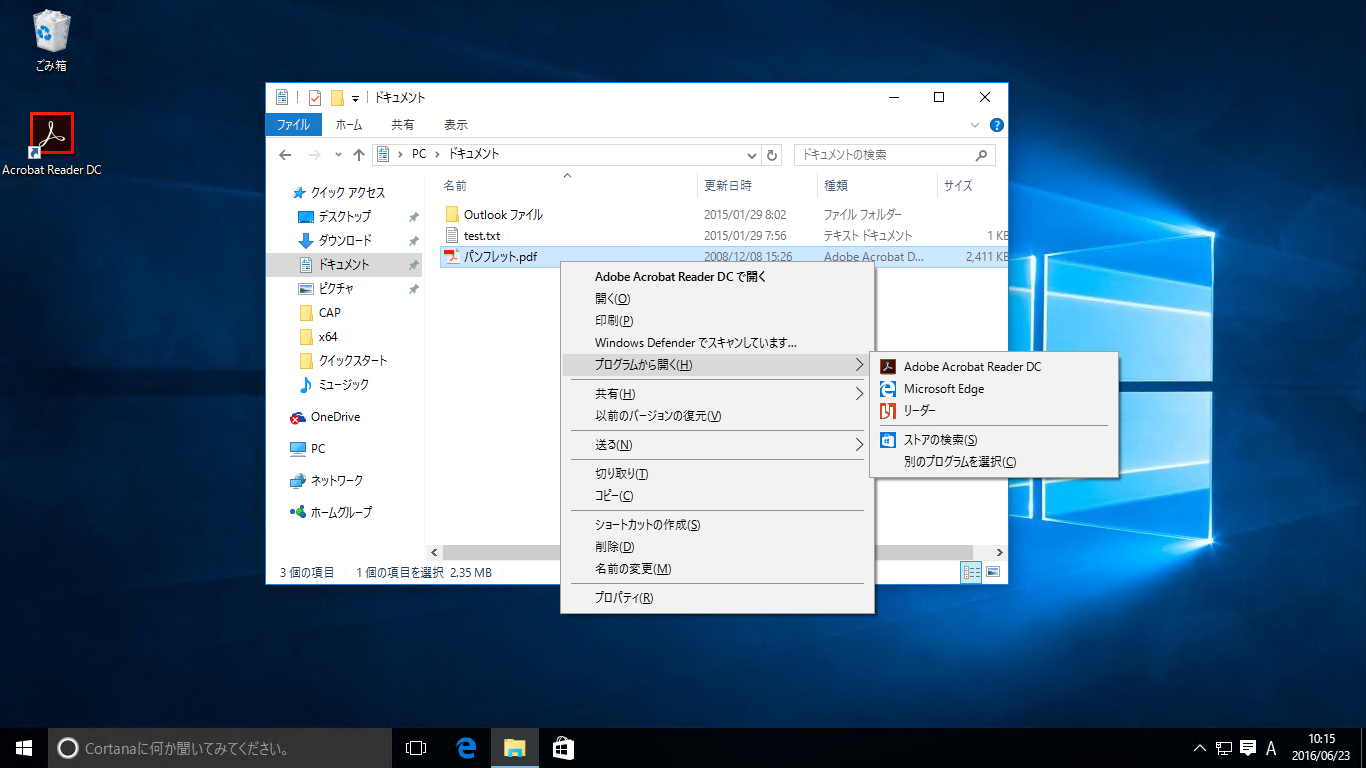This screenshot has height=768, width=1366.
Task: Switch to the 表示 ribbon tab
Action: pyautogui.click(x=456, y=125)
